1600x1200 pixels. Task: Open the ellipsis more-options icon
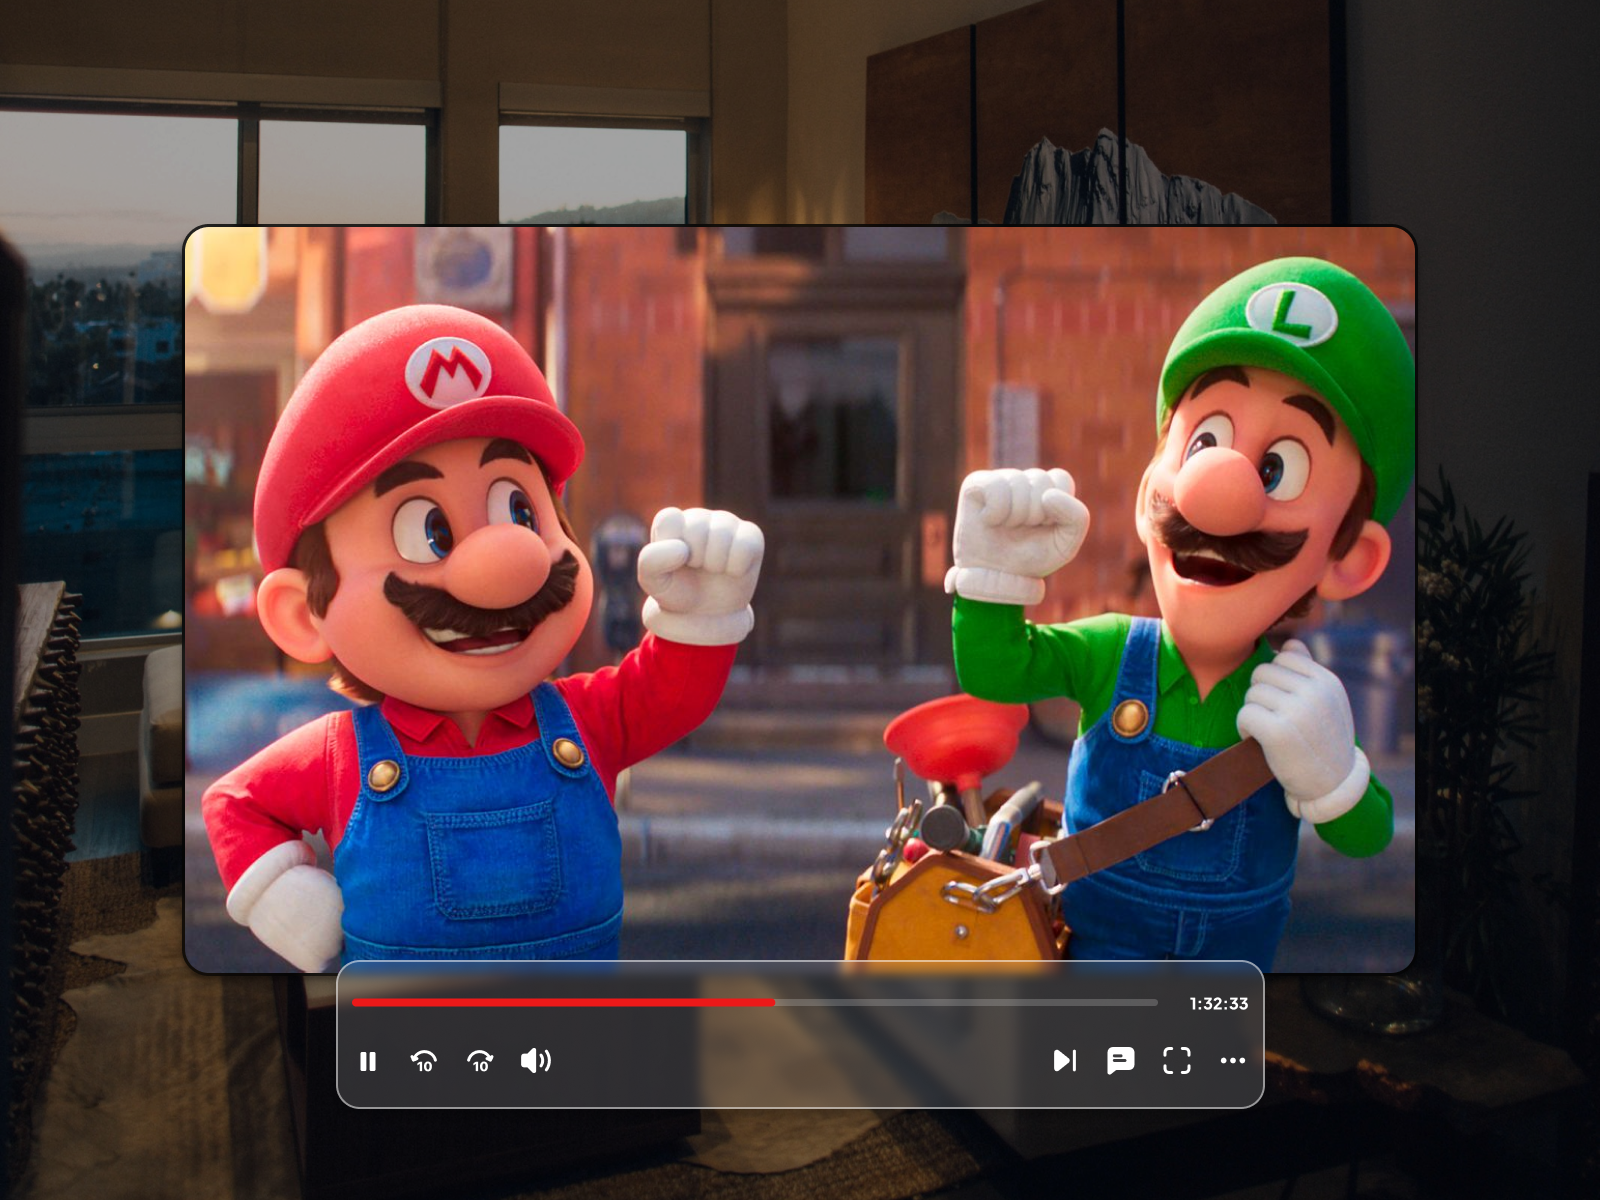pos(1233,1062)
